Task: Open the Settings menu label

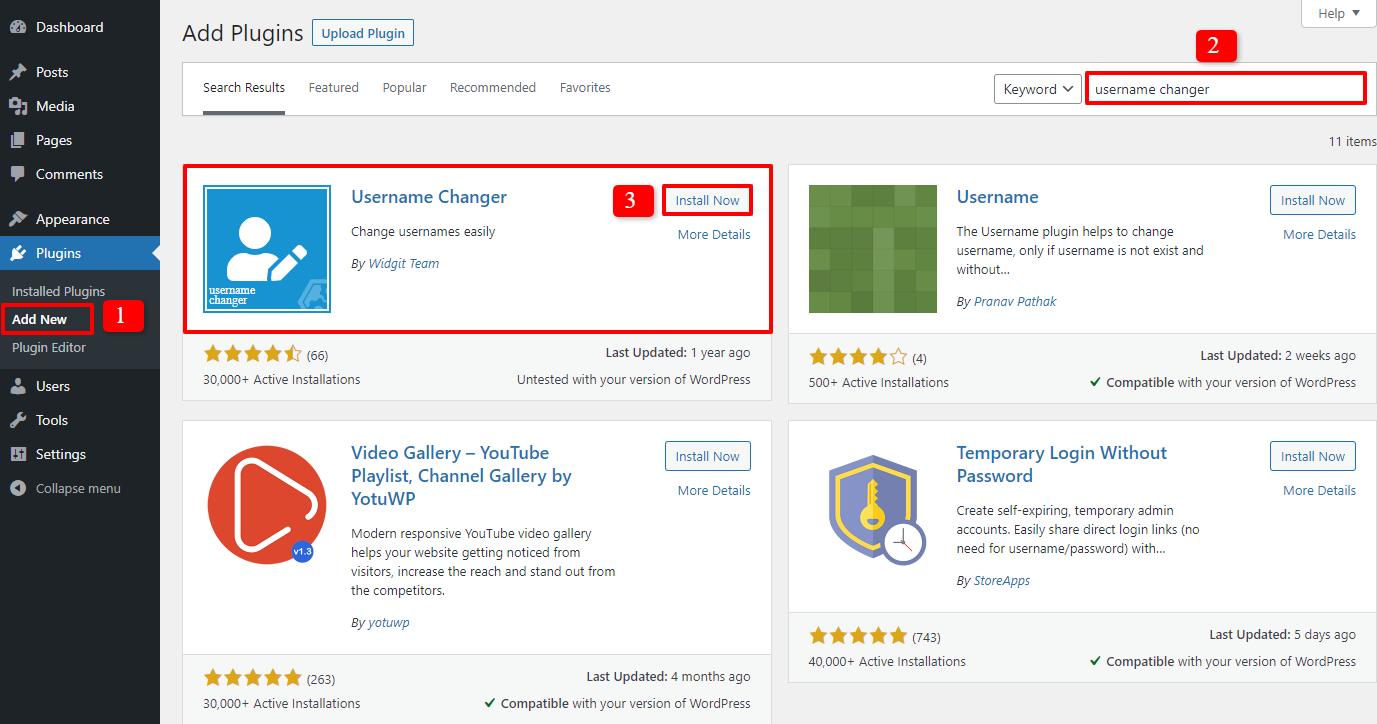Action: coord(61,454)
